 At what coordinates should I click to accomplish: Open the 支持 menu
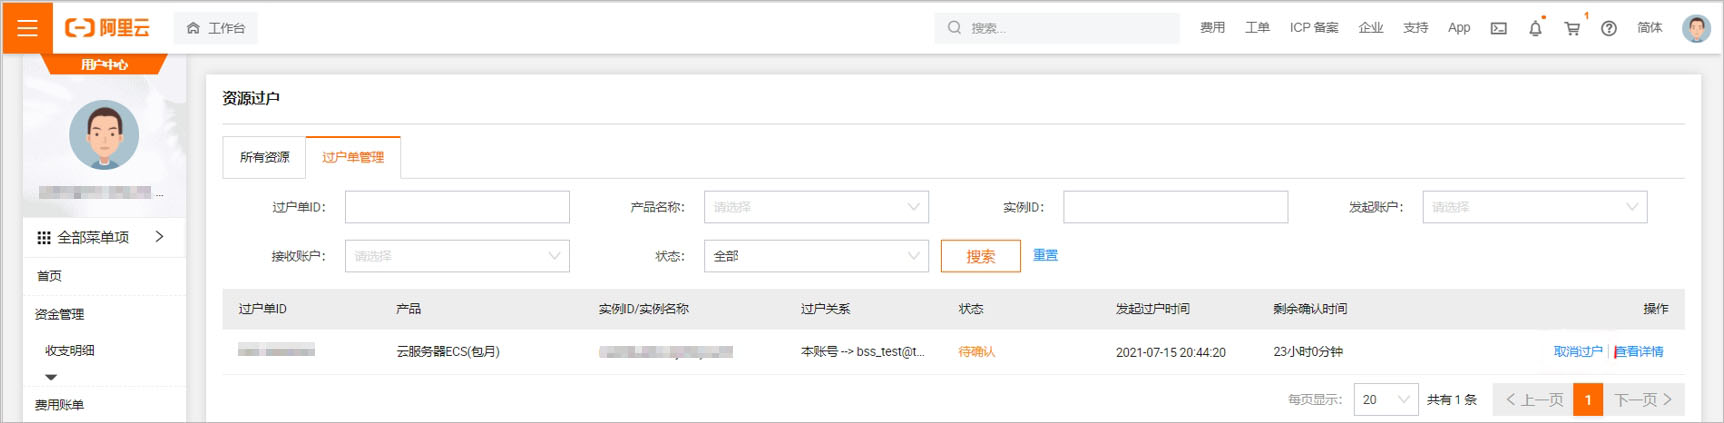tap(1415, 28)
